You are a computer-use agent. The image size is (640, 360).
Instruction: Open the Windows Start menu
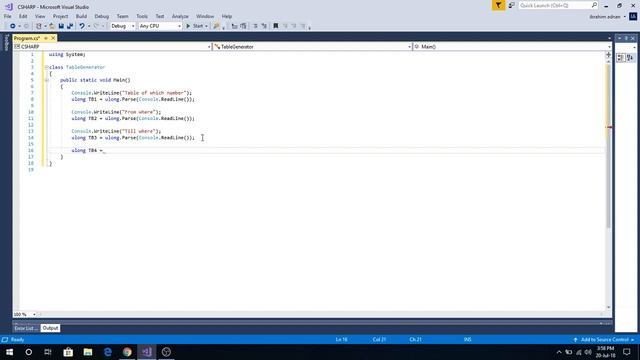click(x=9, y=352)
